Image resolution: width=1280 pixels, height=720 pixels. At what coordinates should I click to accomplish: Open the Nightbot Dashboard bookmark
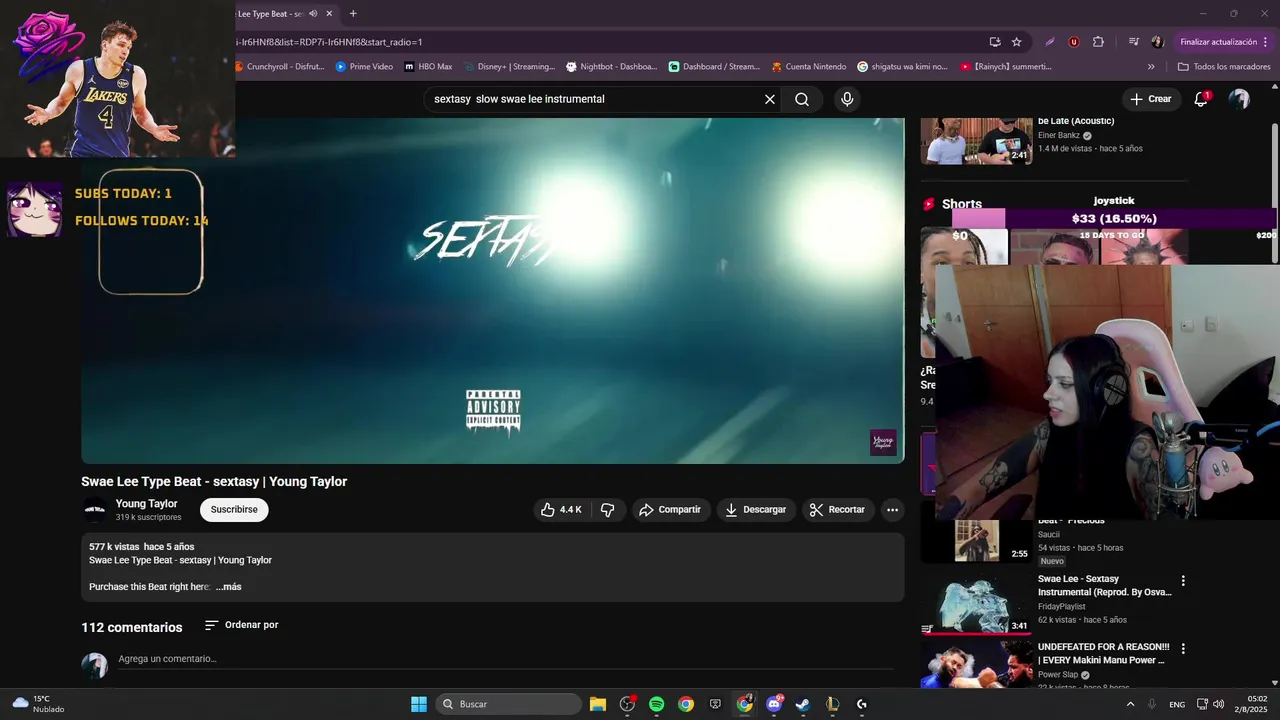(612, 67)
